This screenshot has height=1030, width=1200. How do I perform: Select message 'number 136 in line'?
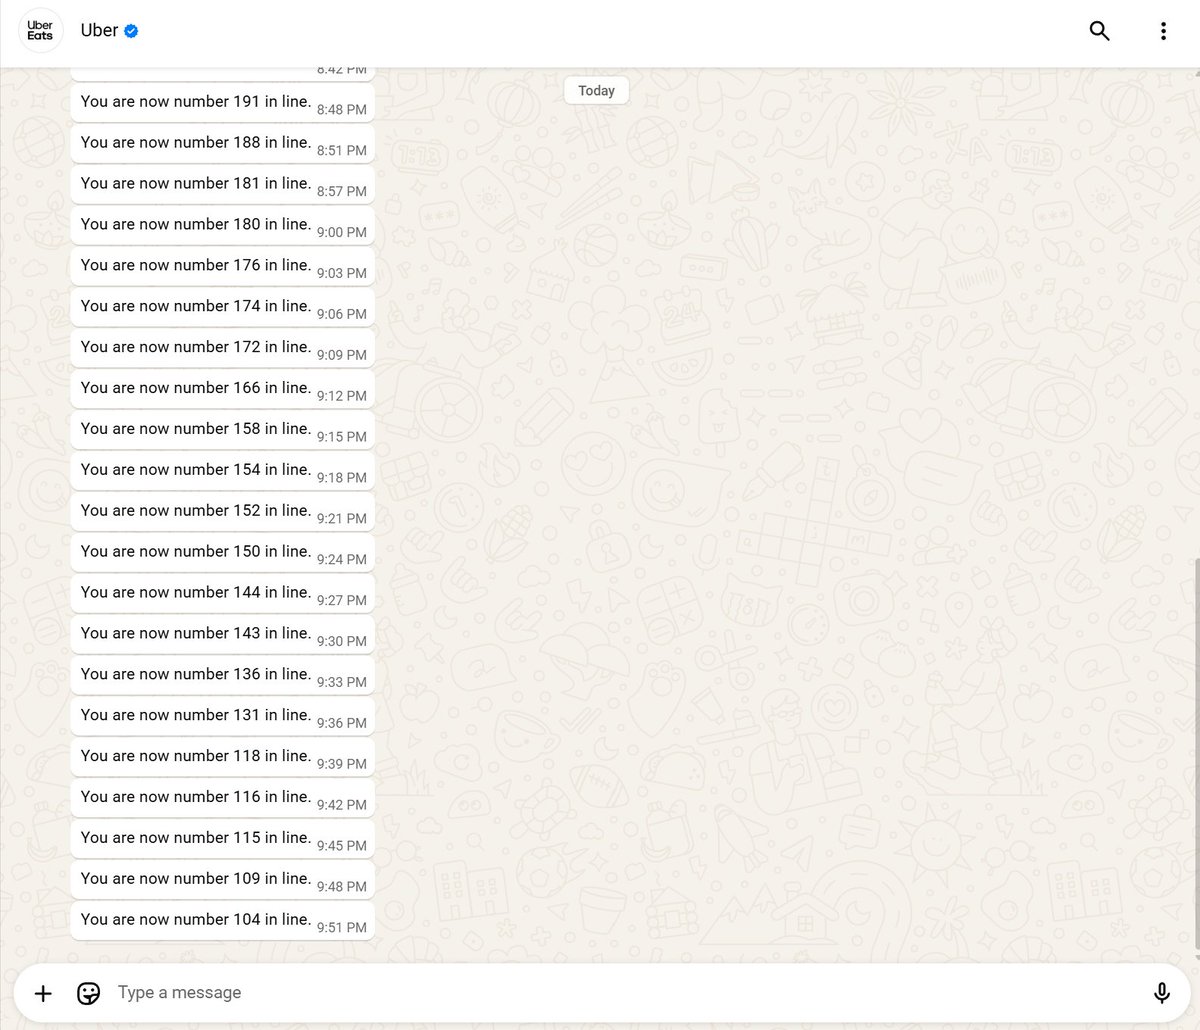(222, 678)
